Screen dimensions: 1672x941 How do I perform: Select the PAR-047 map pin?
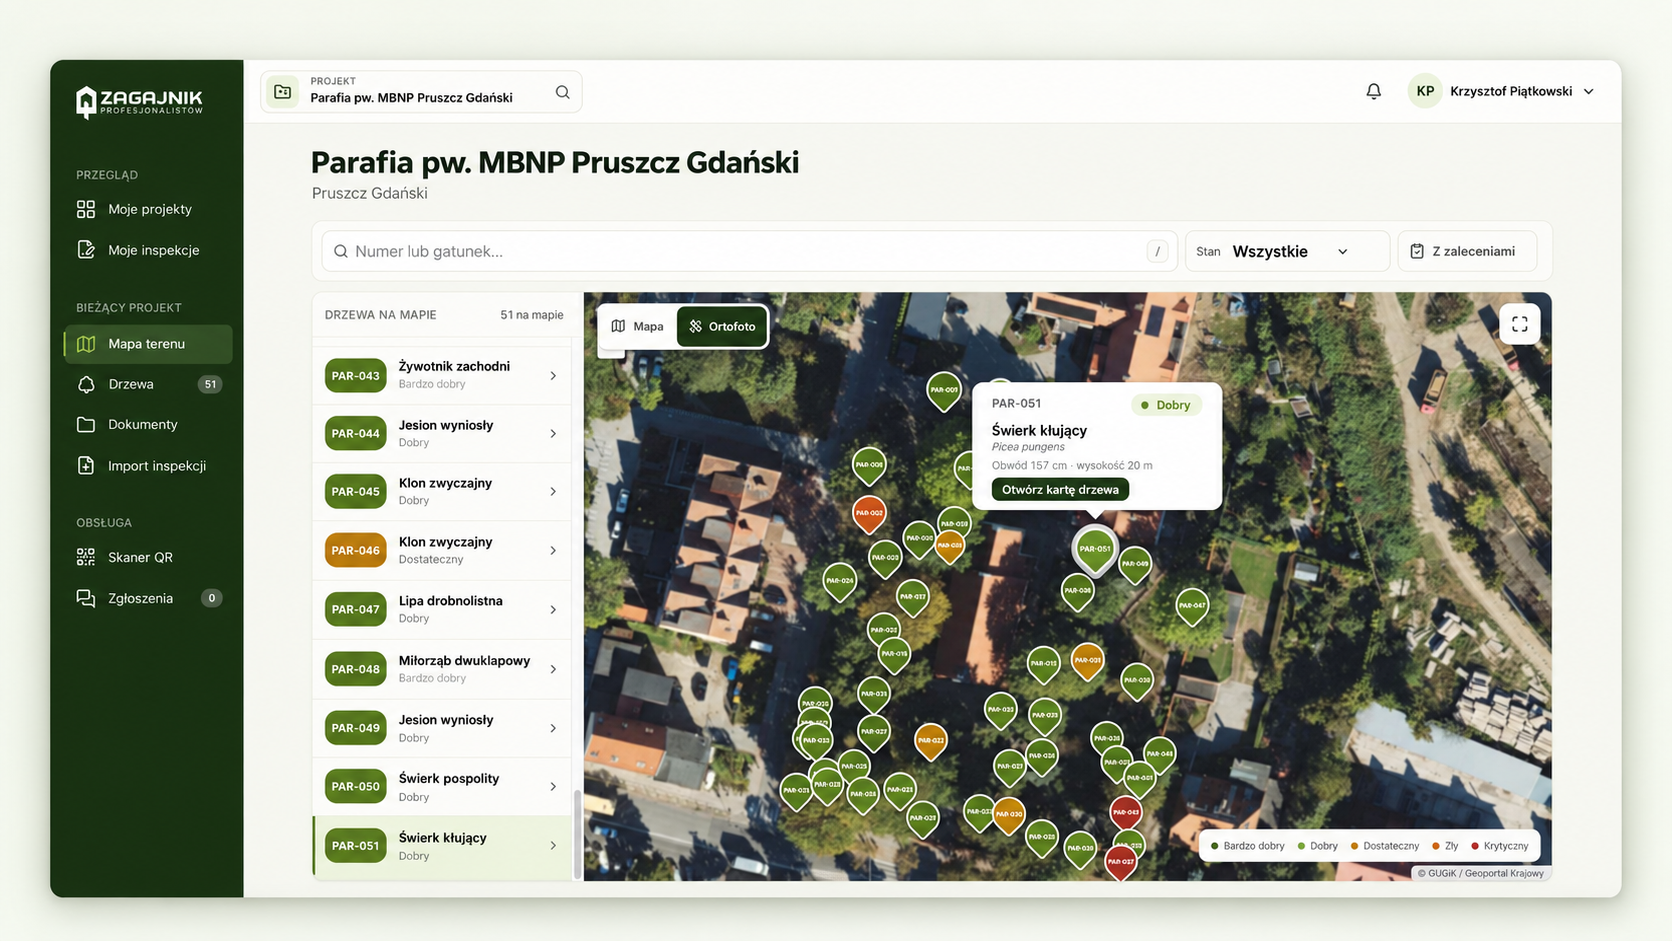(1192, 607)
